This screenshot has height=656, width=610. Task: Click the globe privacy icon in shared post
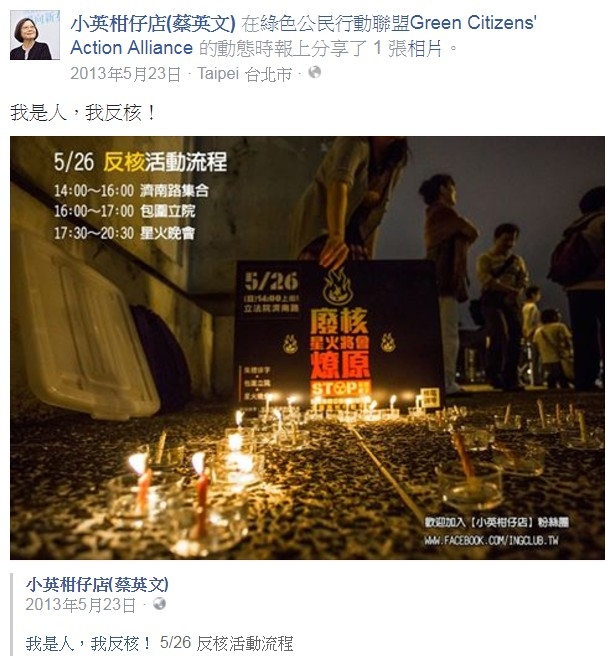point(159,604)
